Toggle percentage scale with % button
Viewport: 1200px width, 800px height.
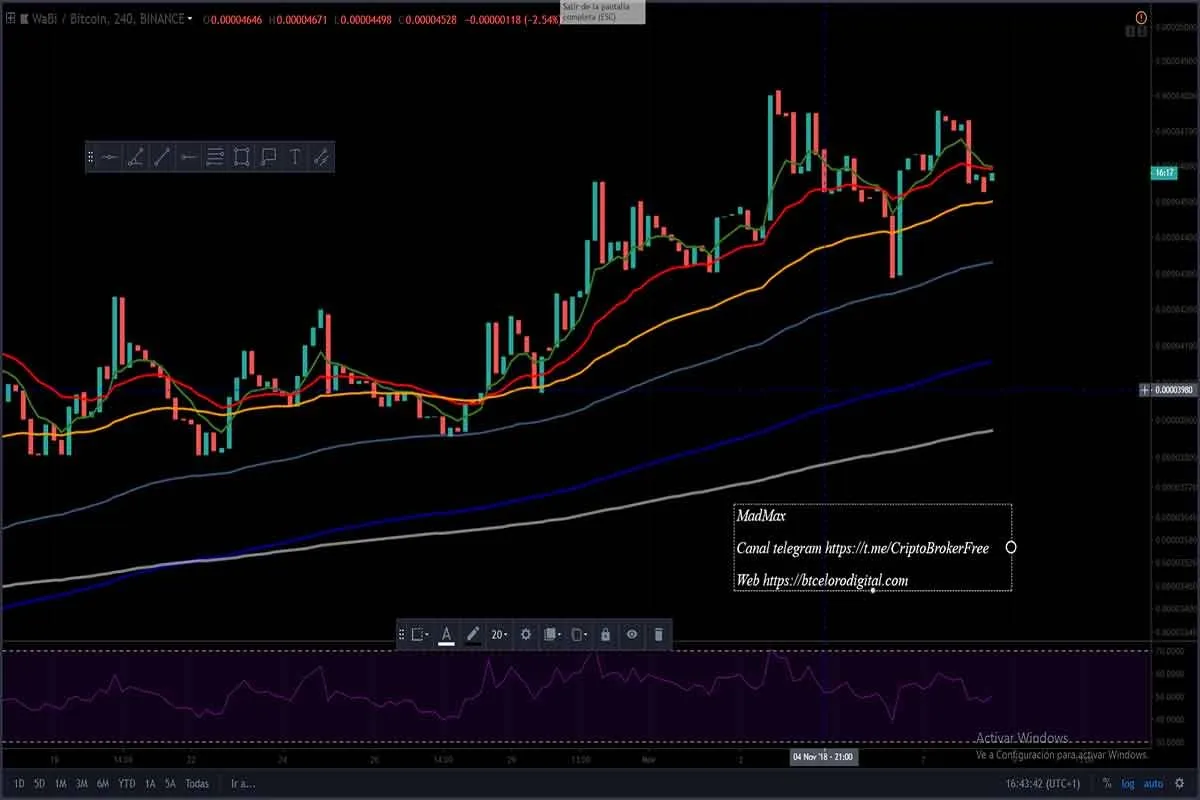1107,783
